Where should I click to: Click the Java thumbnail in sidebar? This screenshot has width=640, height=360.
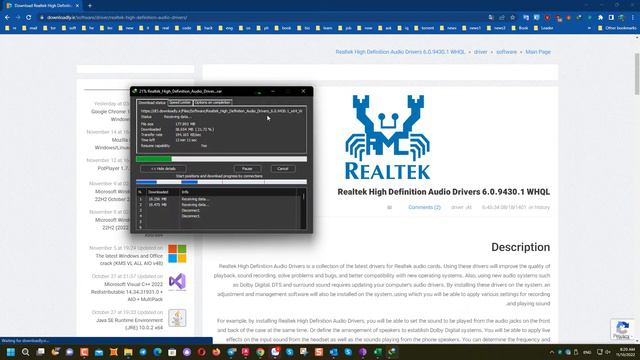point(177,318)
